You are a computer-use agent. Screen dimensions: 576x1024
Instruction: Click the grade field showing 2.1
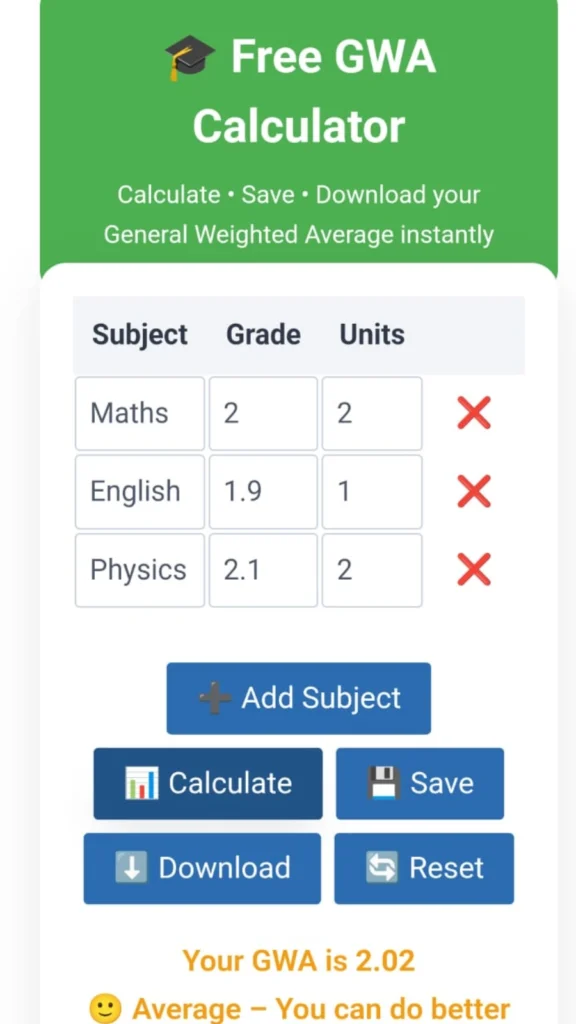pyautogui.click(x=263, y=570)
